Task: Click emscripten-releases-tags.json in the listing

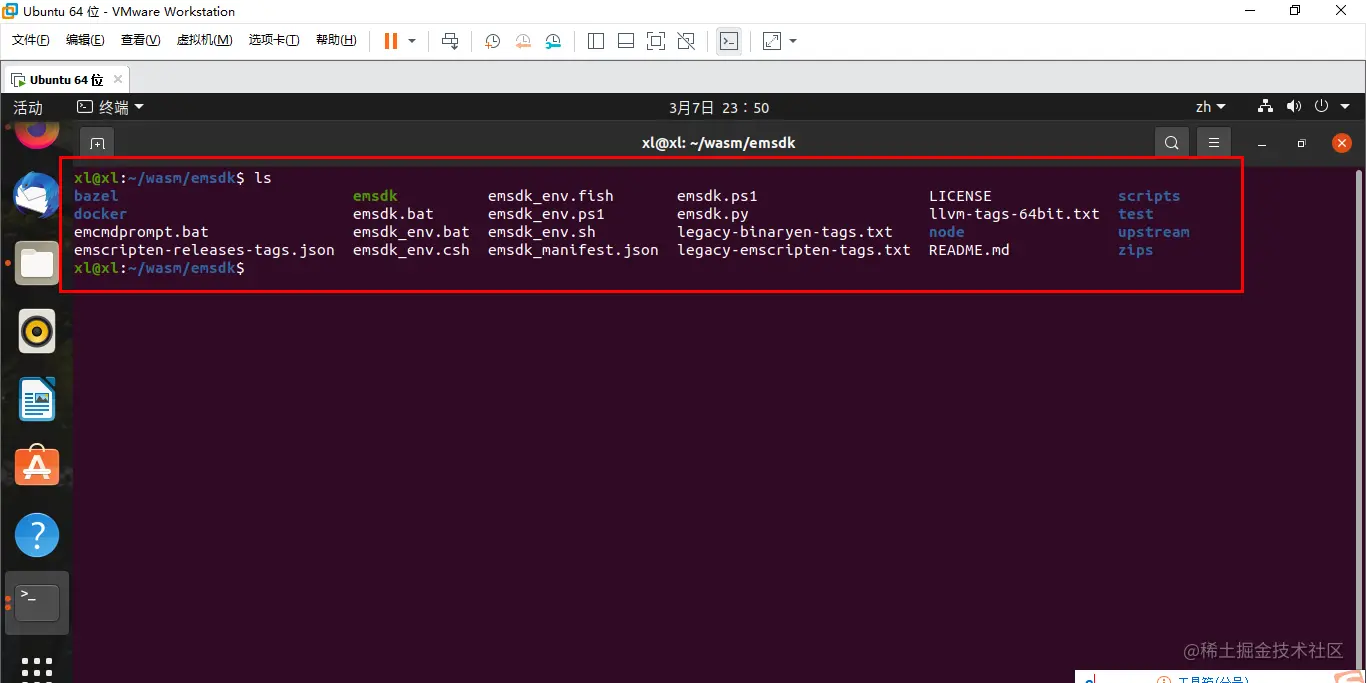Action: [204, 250]
